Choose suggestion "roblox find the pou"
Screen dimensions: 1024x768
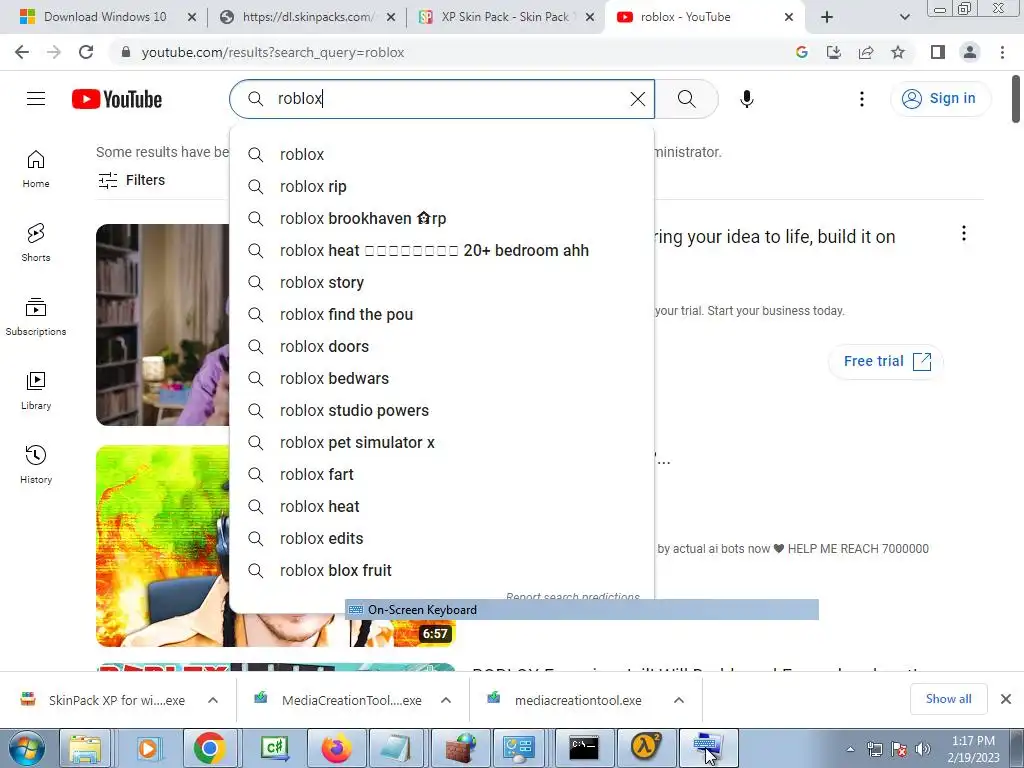441,315
